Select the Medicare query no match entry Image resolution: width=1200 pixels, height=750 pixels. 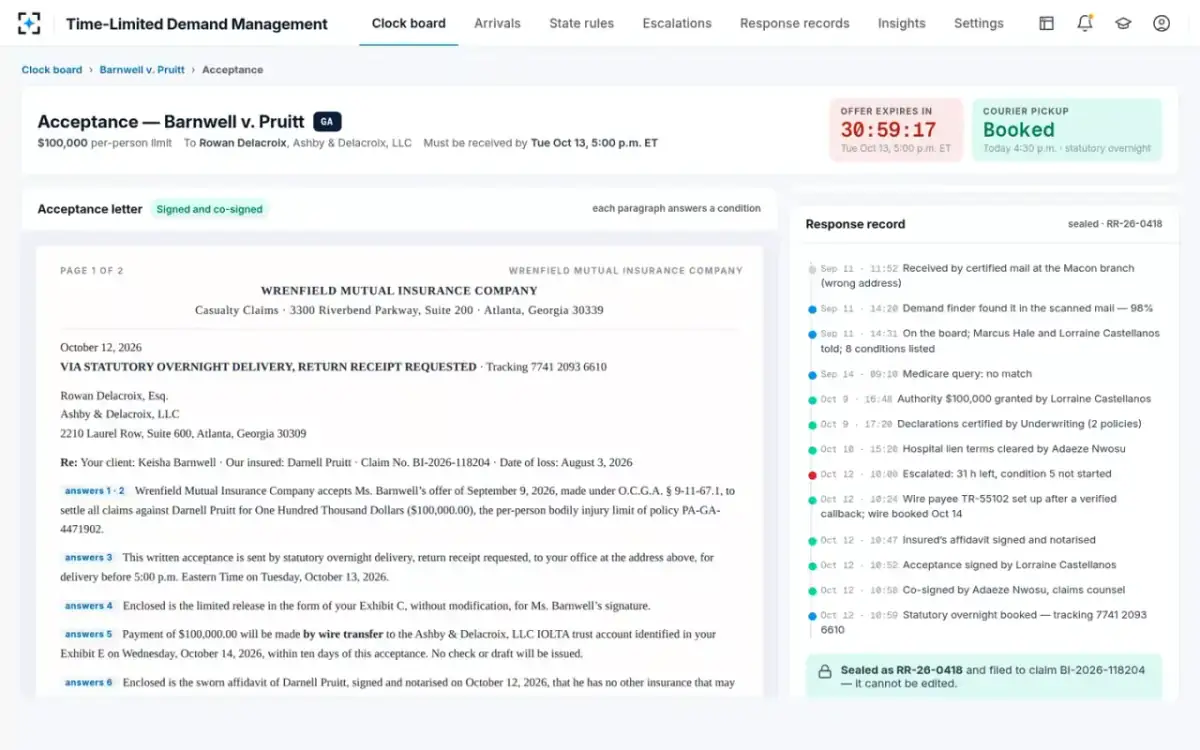(x=985, y=374)
